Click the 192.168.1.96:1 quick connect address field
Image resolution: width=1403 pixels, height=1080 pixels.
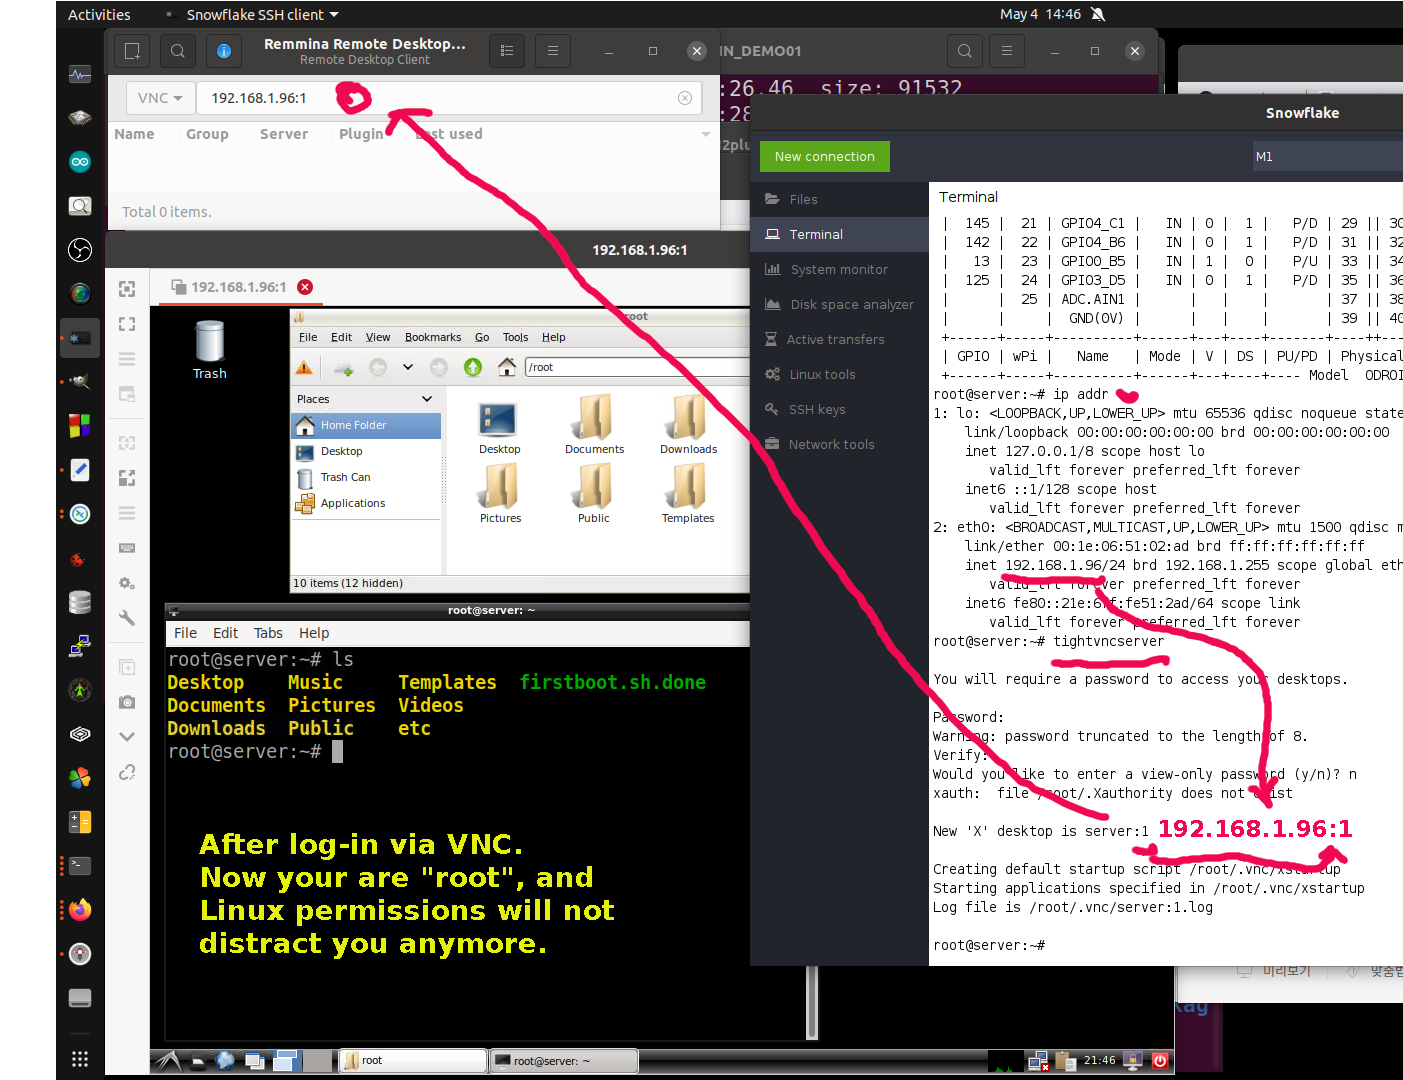(x=448, y=98)
